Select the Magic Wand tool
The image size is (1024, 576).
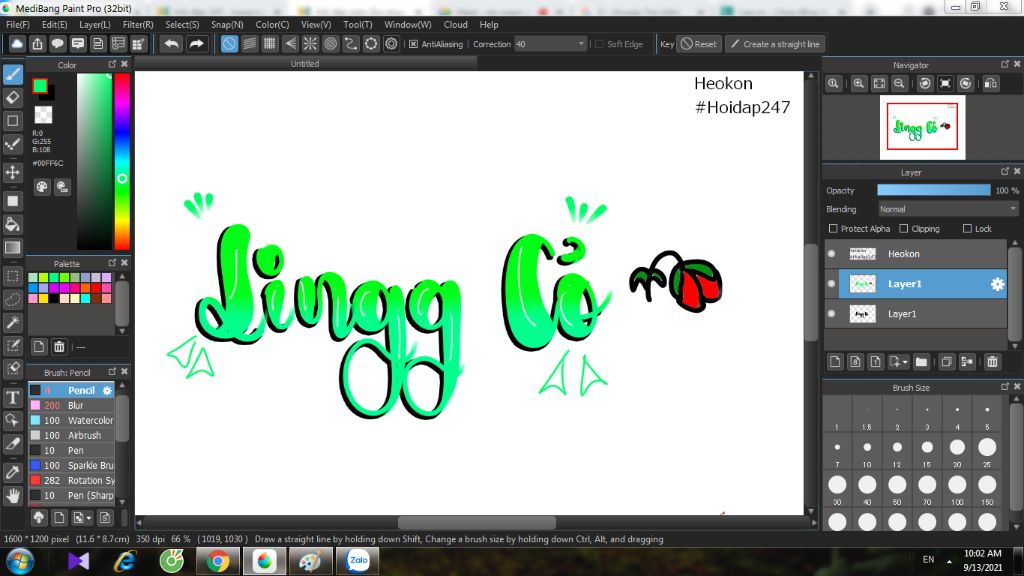pyautogui.click(x=12, y=322)
